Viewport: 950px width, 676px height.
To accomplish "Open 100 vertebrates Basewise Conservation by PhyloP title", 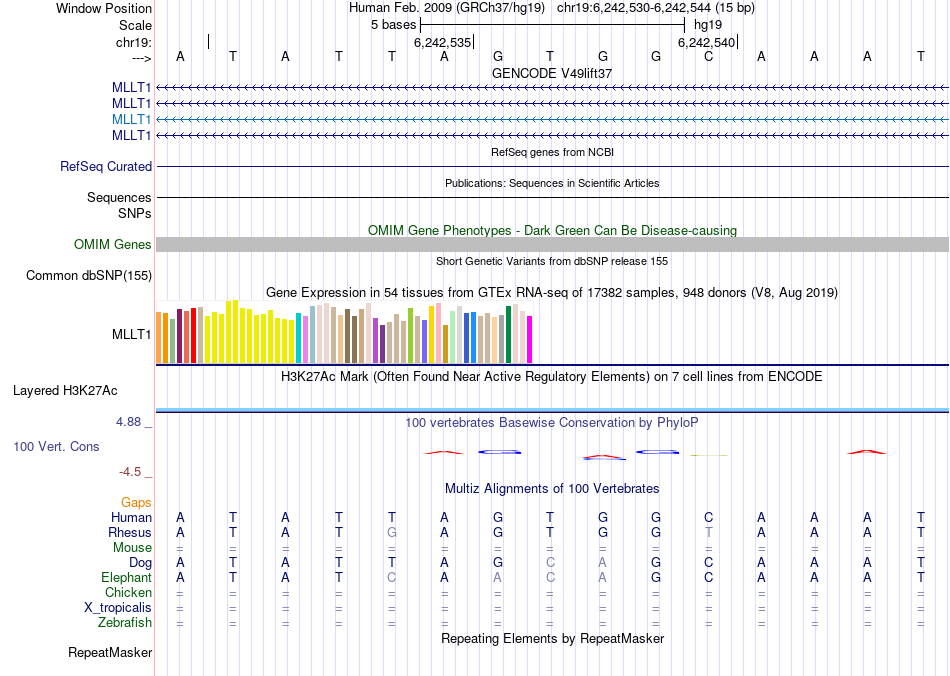I will coord(552,423).
